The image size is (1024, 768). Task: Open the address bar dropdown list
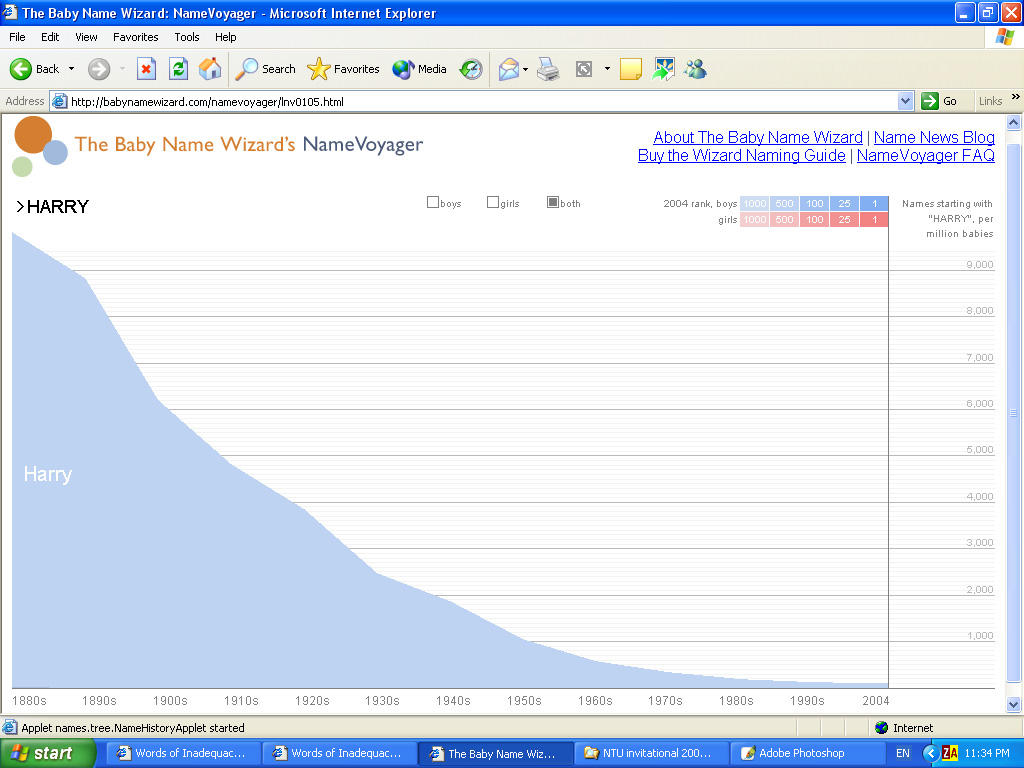click(905, 101)
